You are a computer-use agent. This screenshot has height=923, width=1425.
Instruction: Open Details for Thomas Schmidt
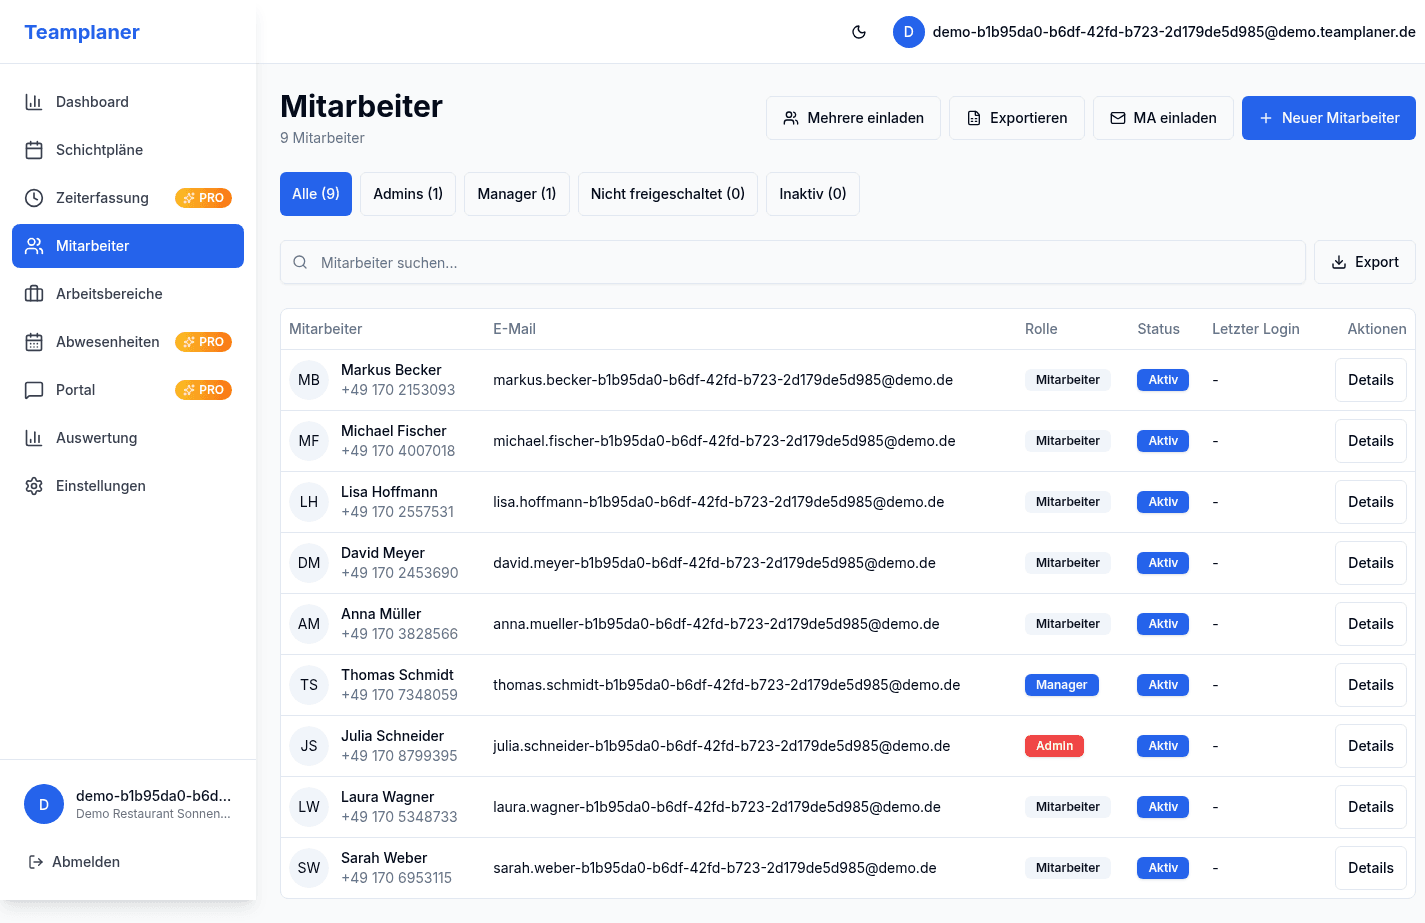tap(1370, 685)
